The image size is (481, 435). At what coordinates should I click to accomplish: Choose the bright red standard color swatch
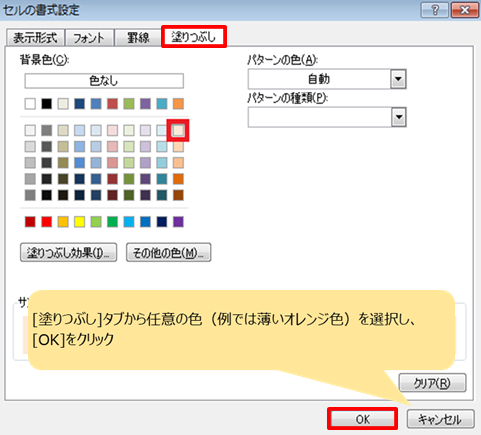click(47, 222)
